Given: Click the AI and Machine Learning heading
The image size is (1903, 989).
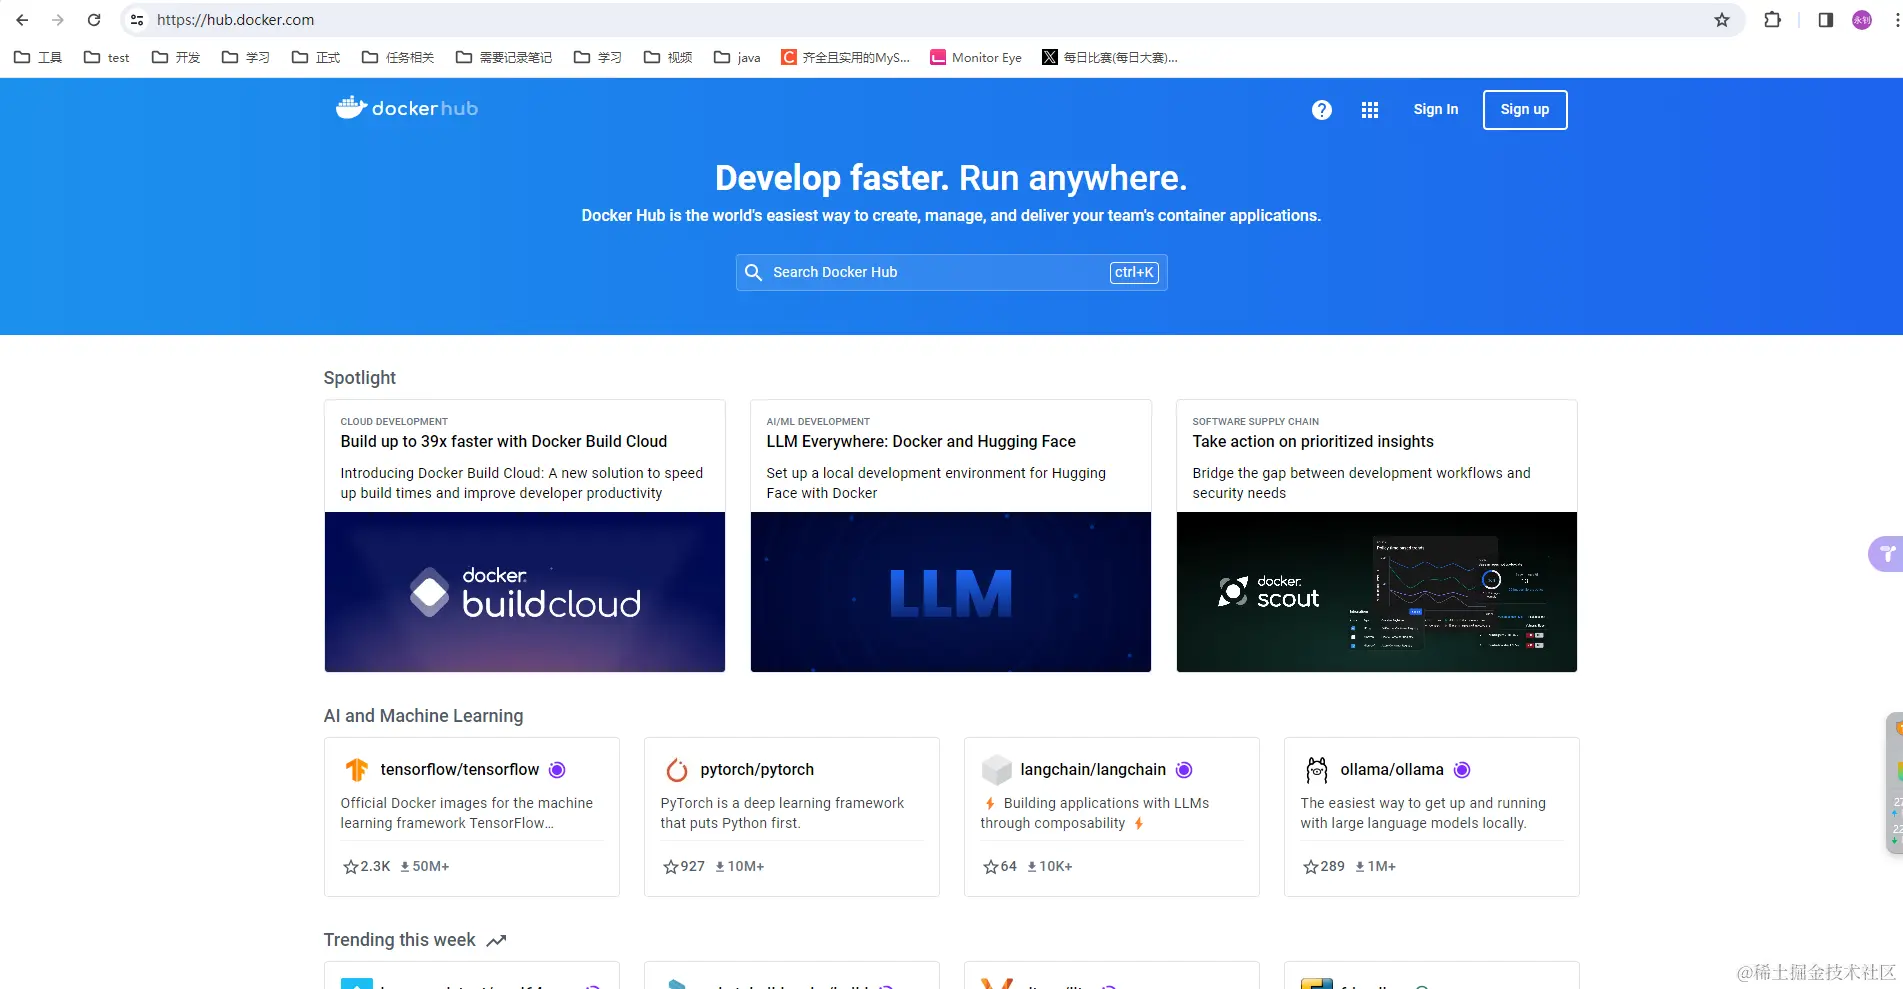Looking at the screenshot, I should (x=423, y=716).
